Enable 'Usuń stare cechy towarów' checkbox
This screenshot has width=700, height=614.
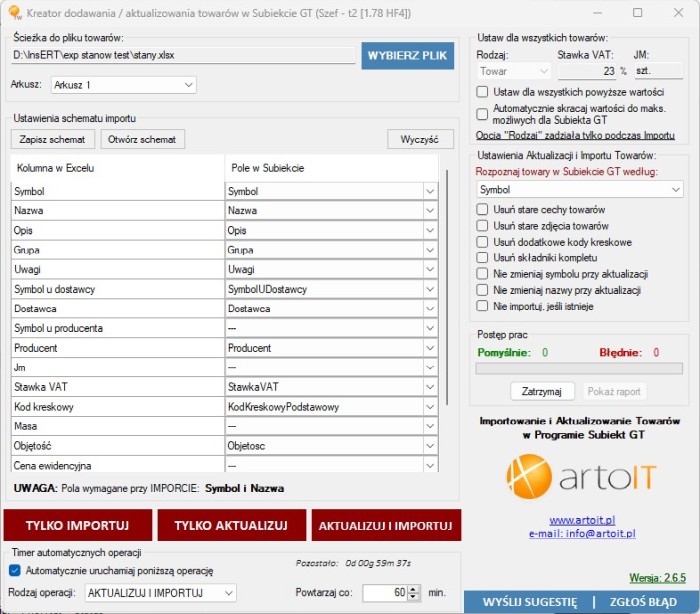point(483,210)
